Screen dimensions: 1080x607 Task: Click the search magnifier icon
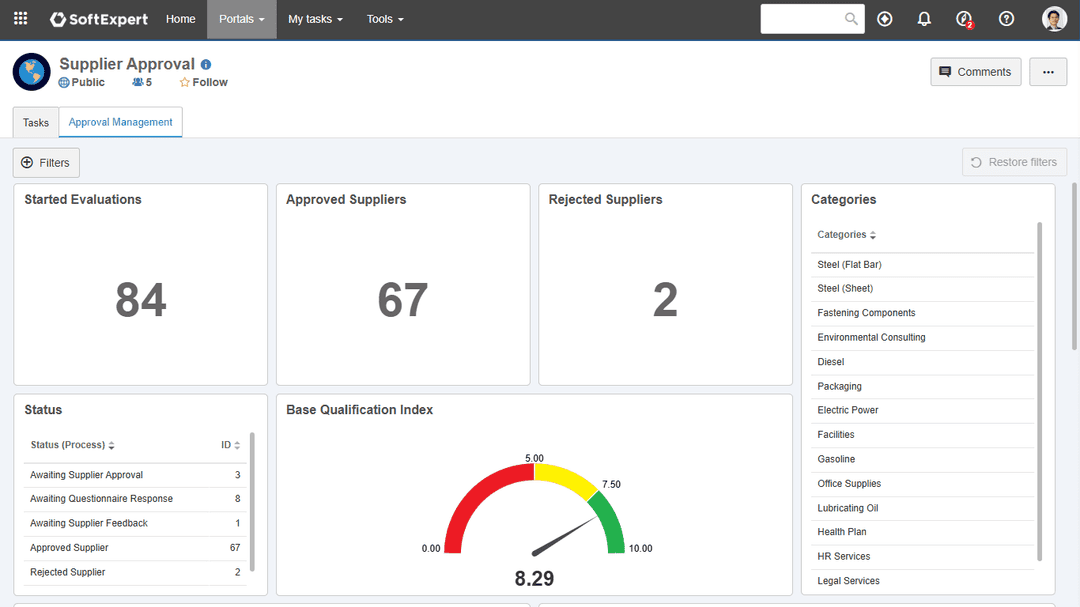(851, 19)
